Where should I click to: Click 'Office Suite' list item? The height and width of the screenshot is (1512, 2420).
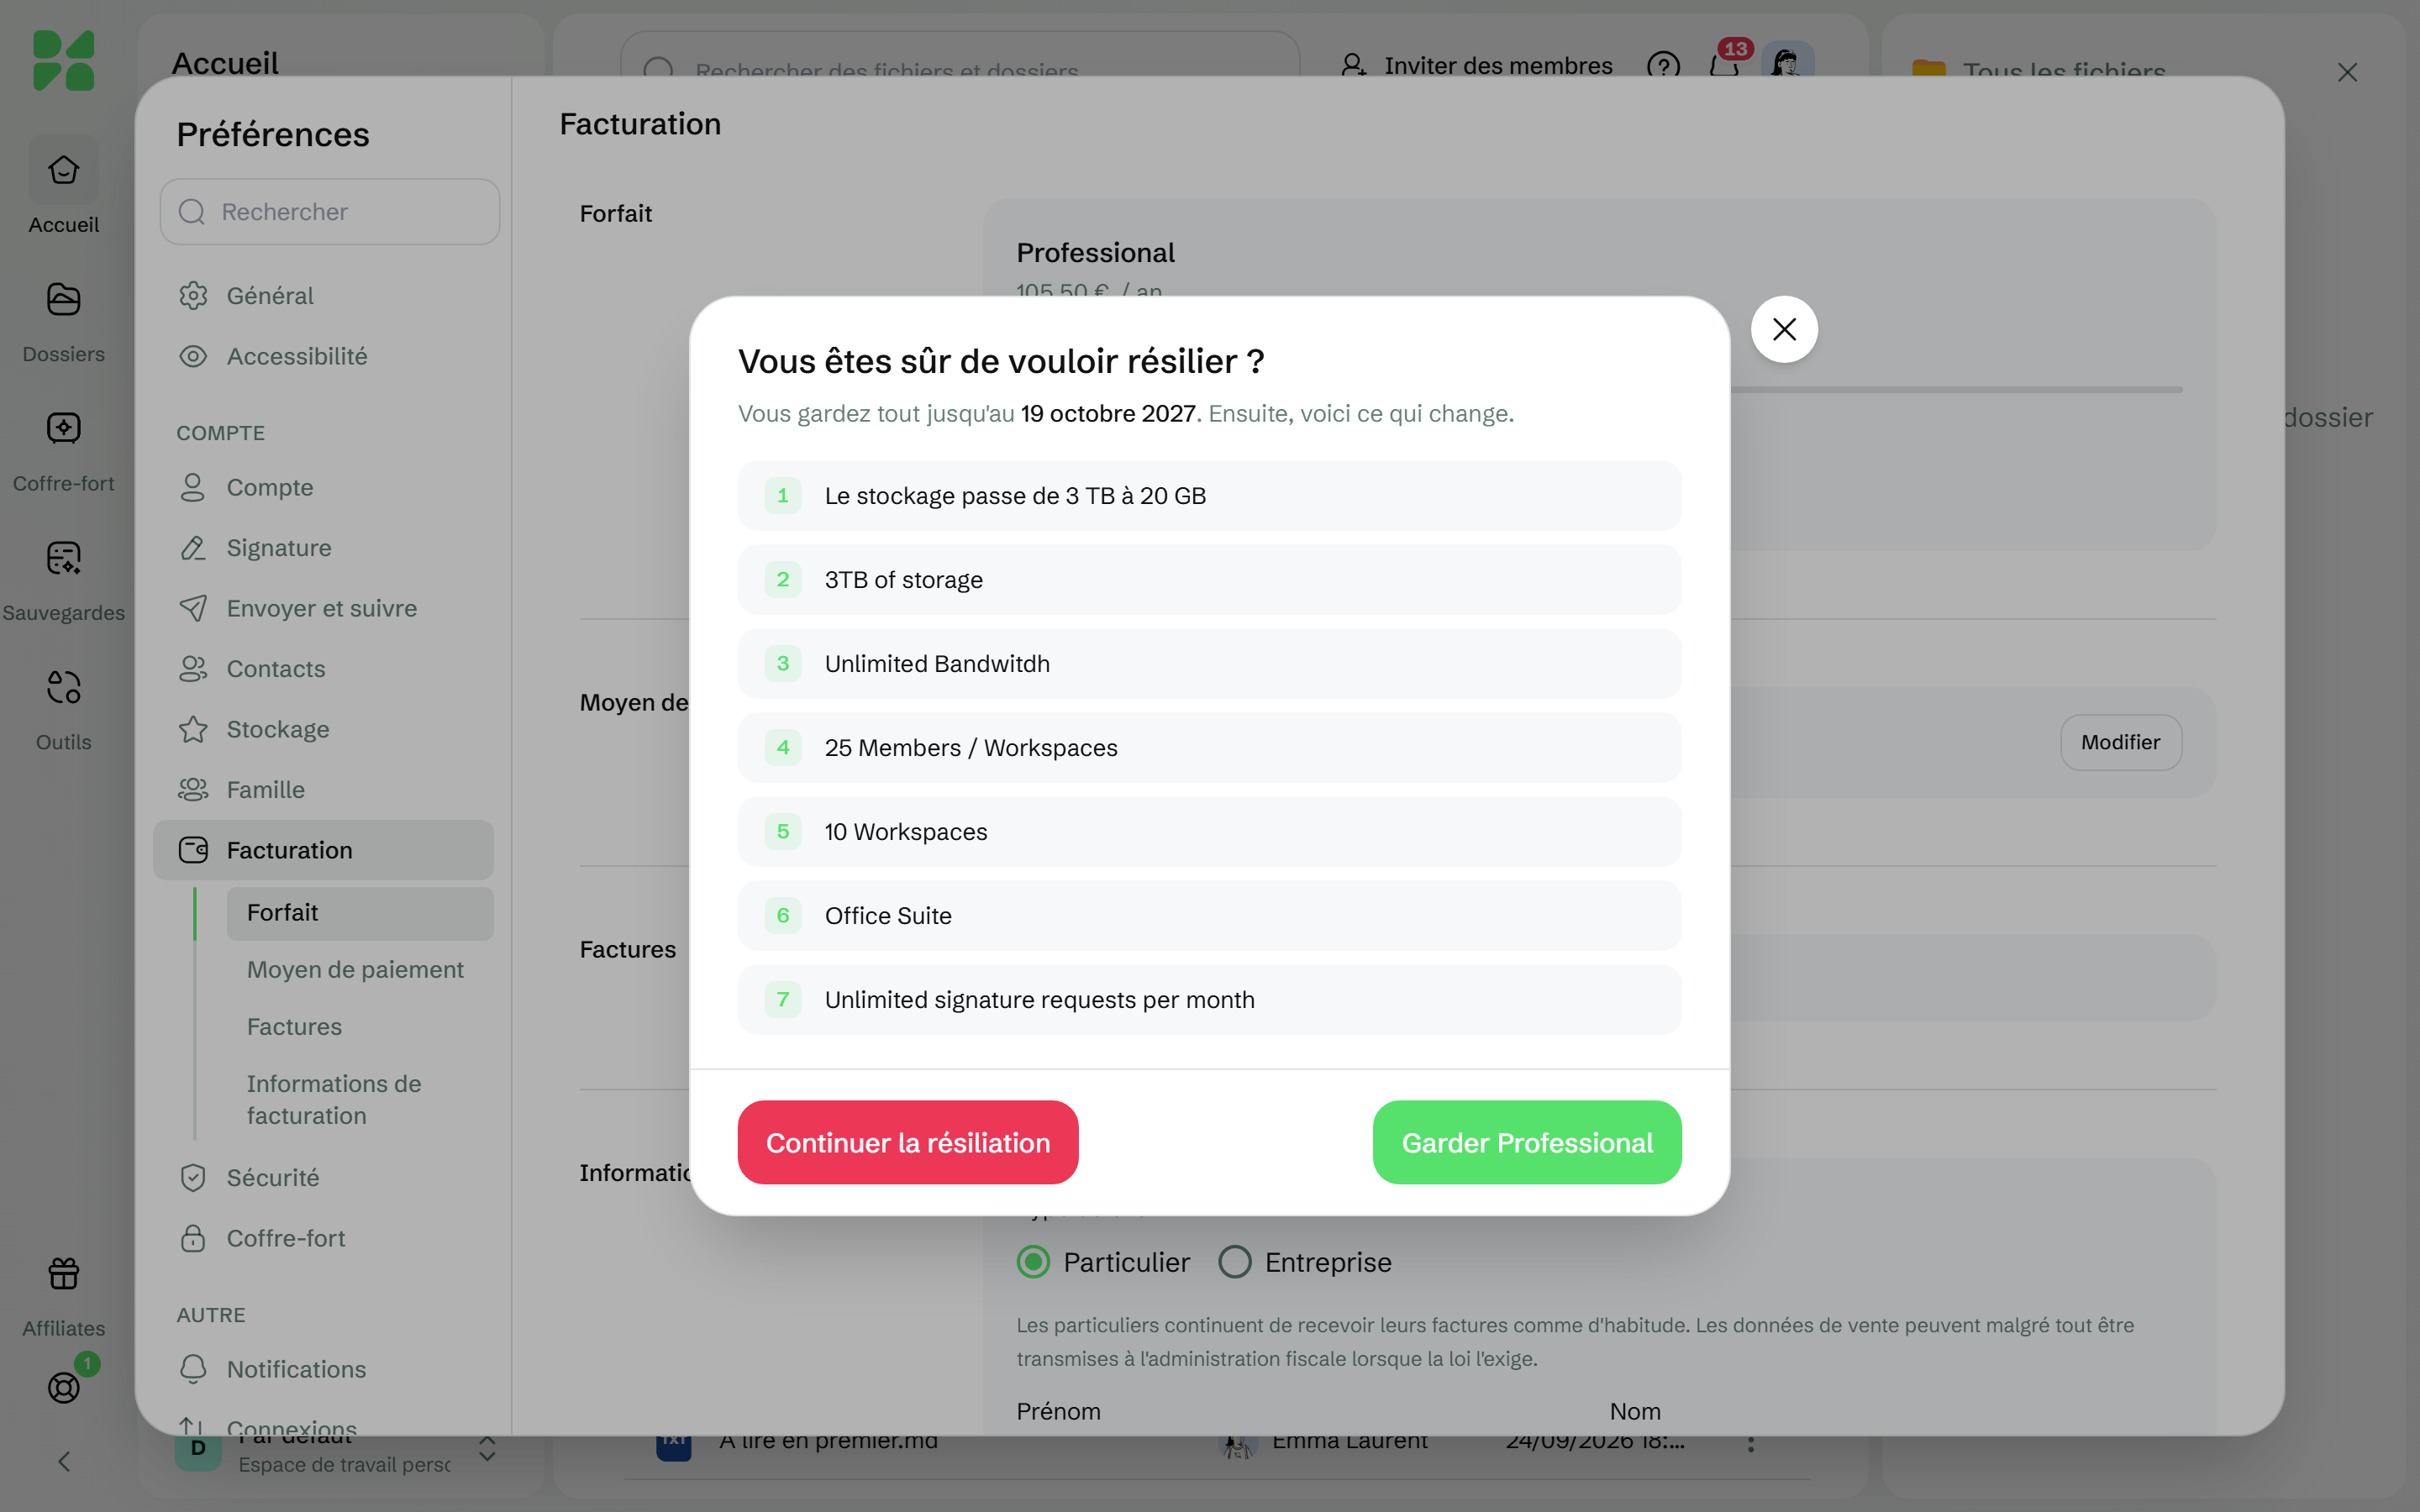1209,916
